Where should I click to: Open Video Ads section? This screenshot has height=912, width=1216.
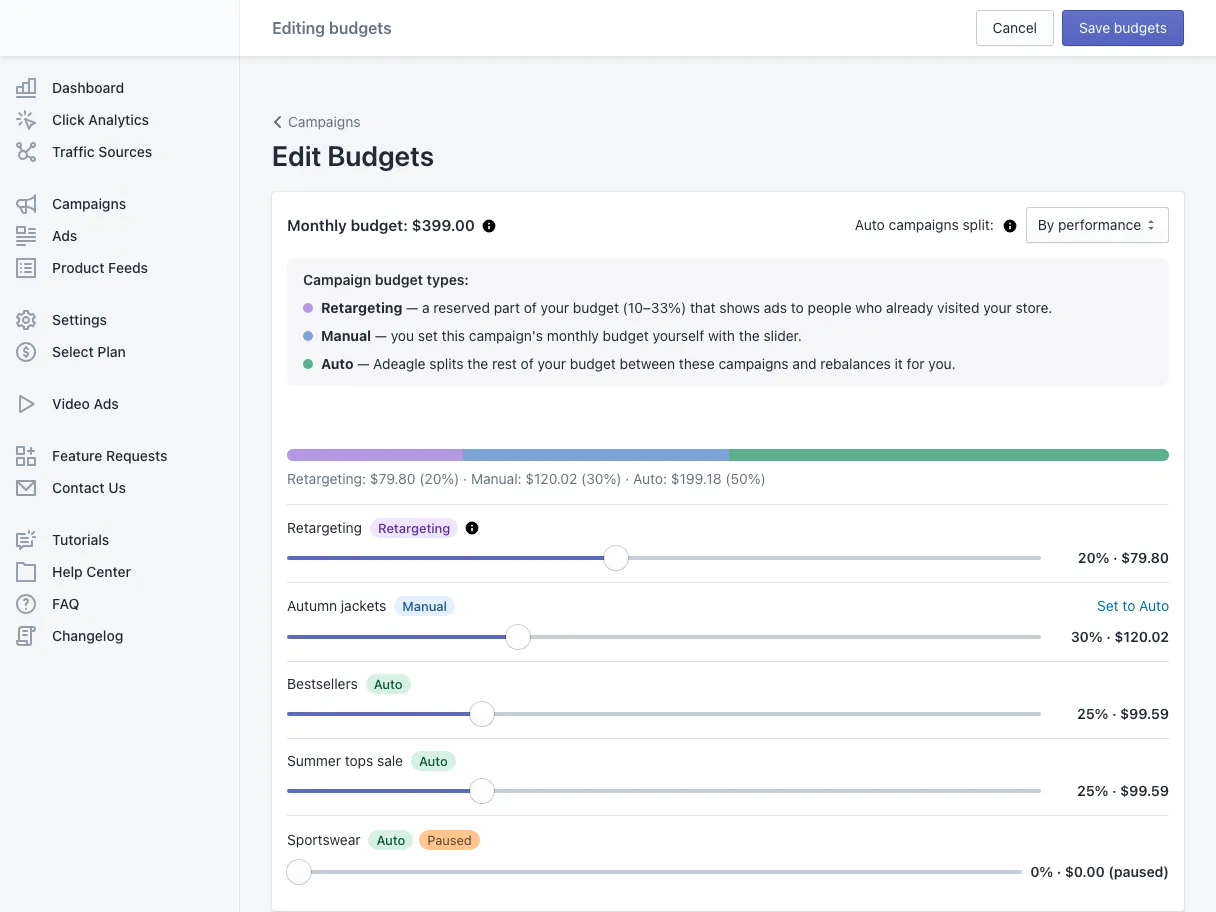[x=87, y=404]
